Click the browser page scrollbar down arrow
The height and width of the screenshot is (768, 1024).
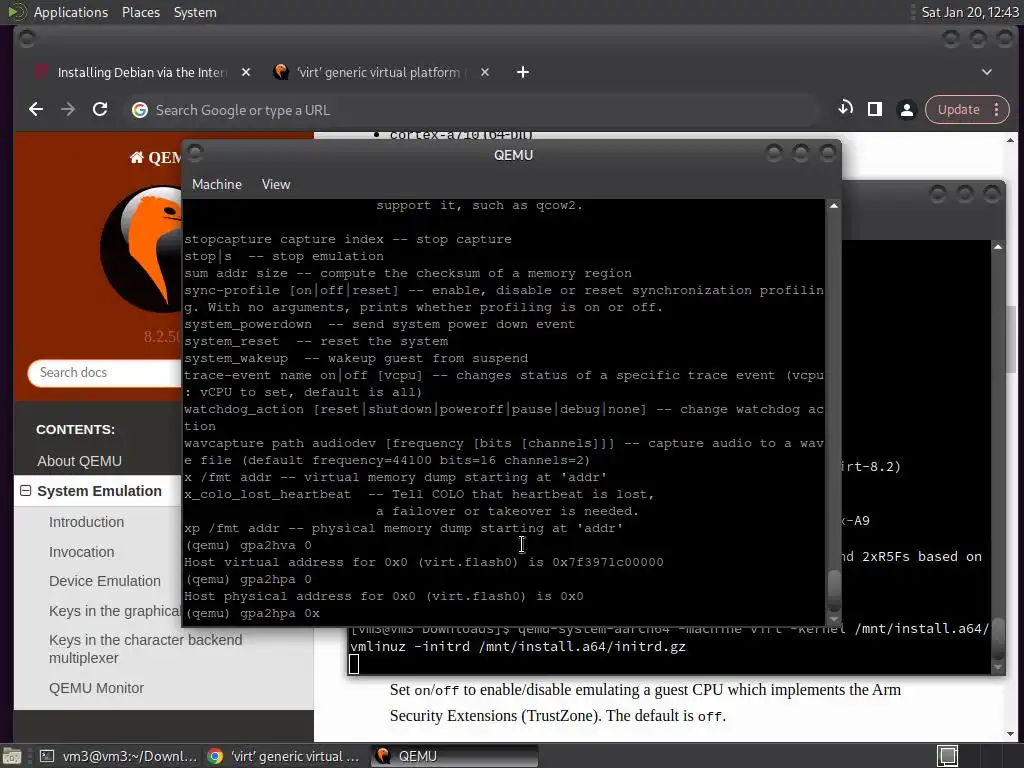coord(1010,734)
